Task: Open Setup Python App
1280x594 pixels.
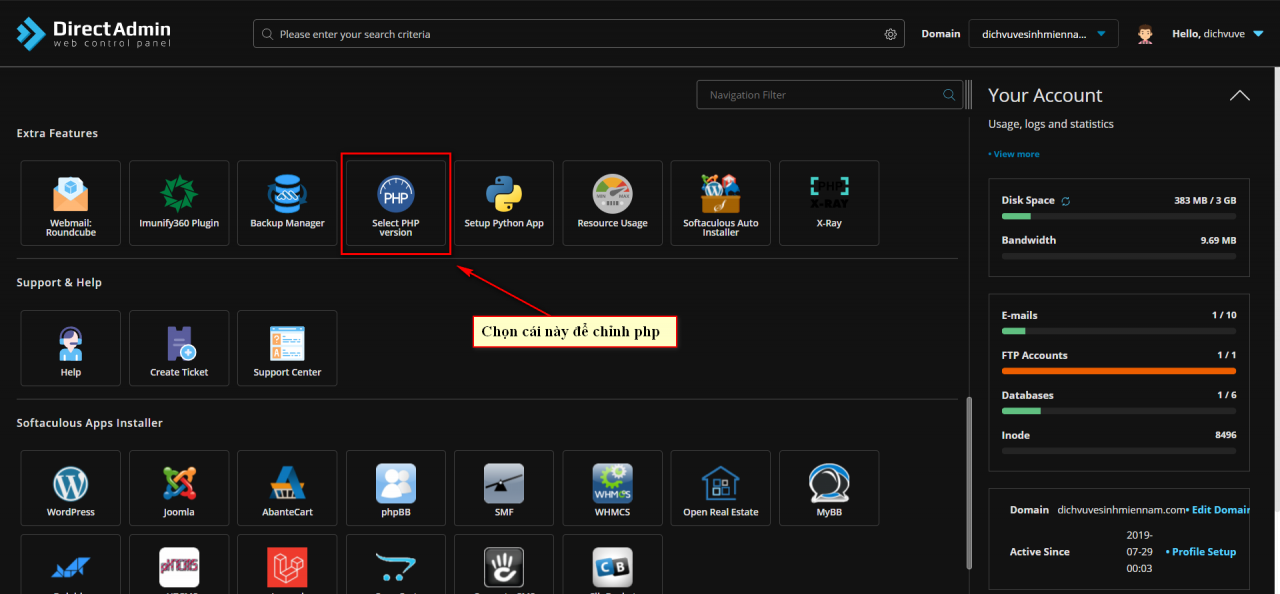Action: point(504,203)
